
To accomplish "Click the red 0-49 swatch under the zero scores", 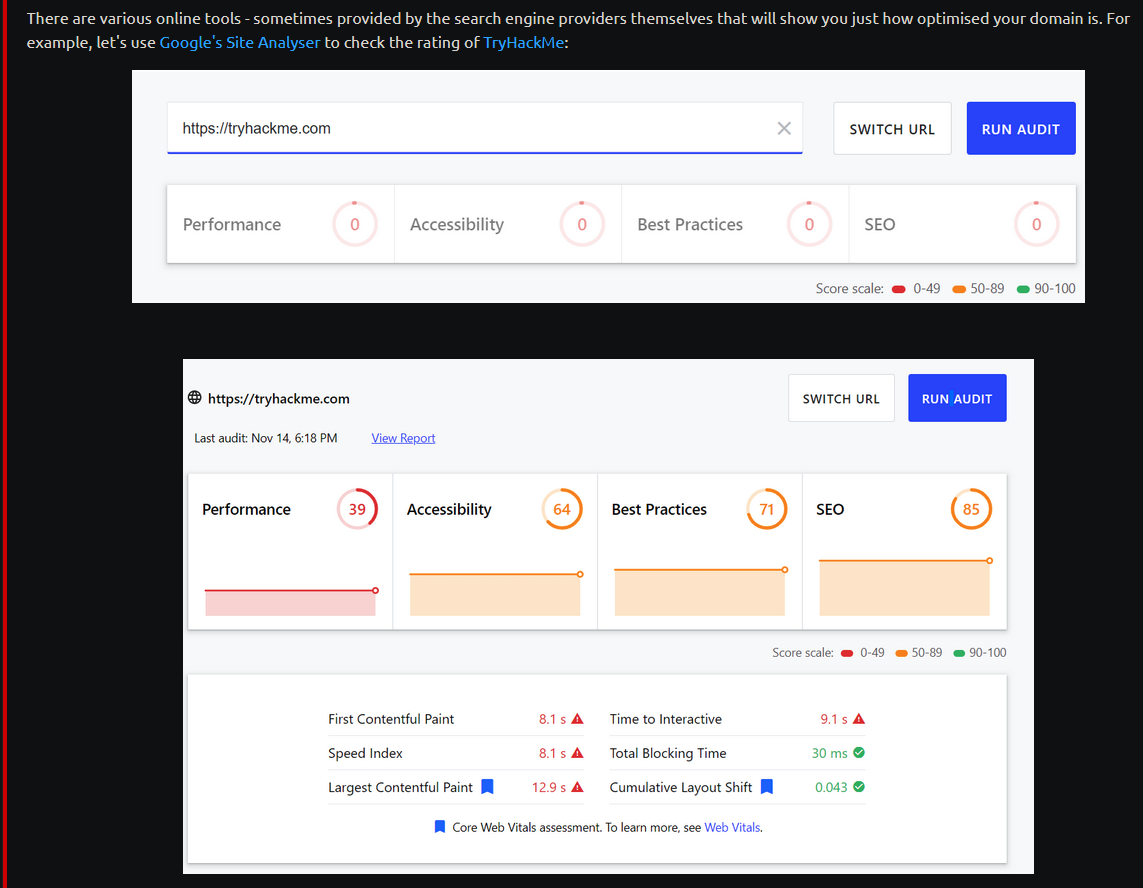I will pyautogui.click(x=899, y=289).
